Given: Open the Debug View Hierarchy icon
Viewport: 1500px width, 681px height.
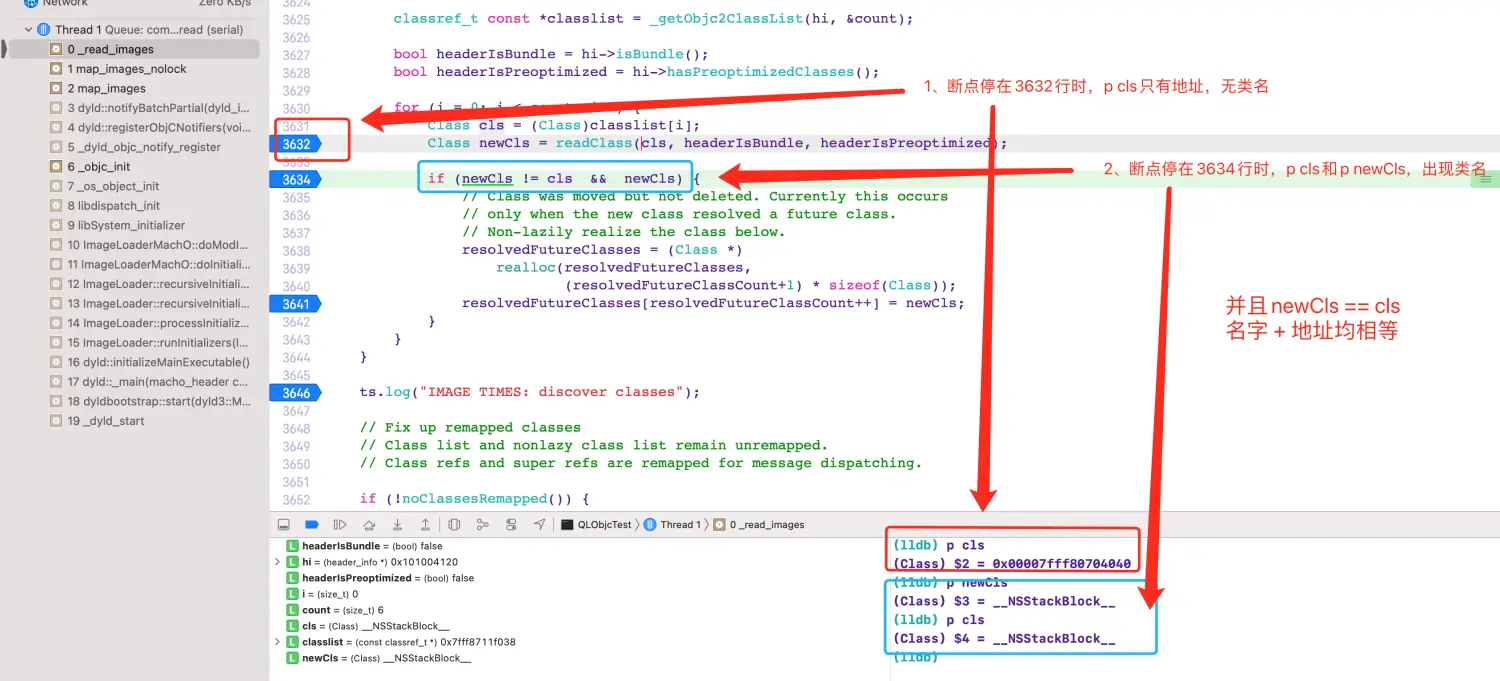Looking at the screenshot, I should (454, 524).
